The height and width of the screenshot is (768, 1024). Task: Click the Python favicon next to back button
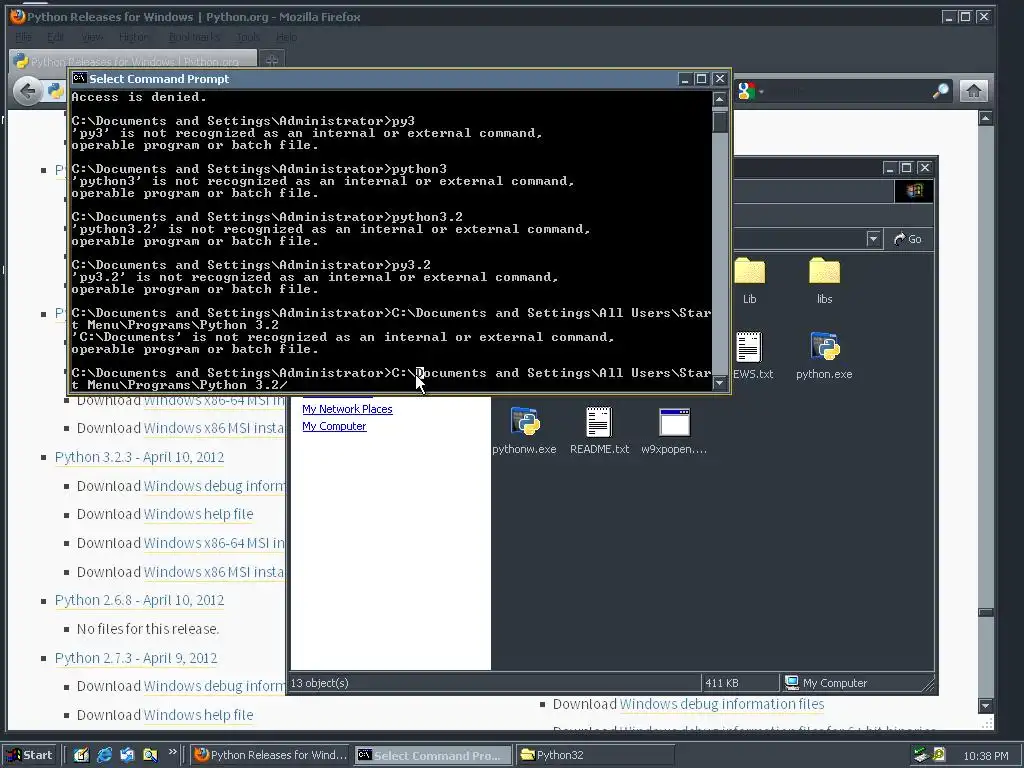pyautogui.click(x=56, y=91)
